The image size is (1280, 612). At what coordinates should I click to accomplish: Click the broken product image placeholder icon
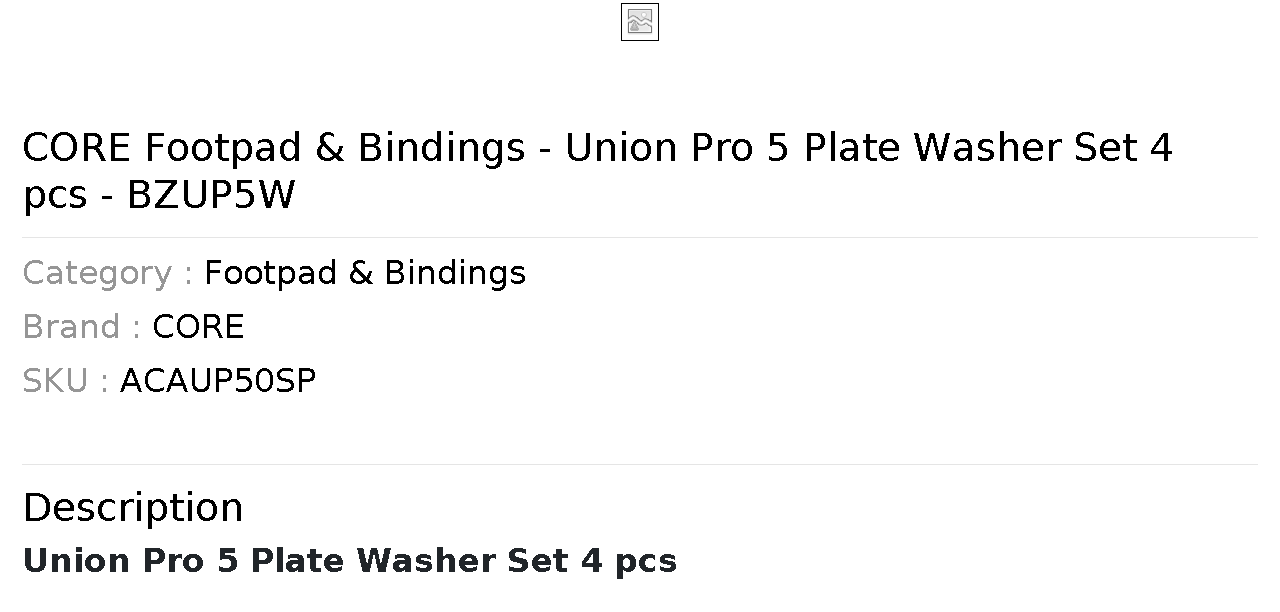[x=640, y=22]
